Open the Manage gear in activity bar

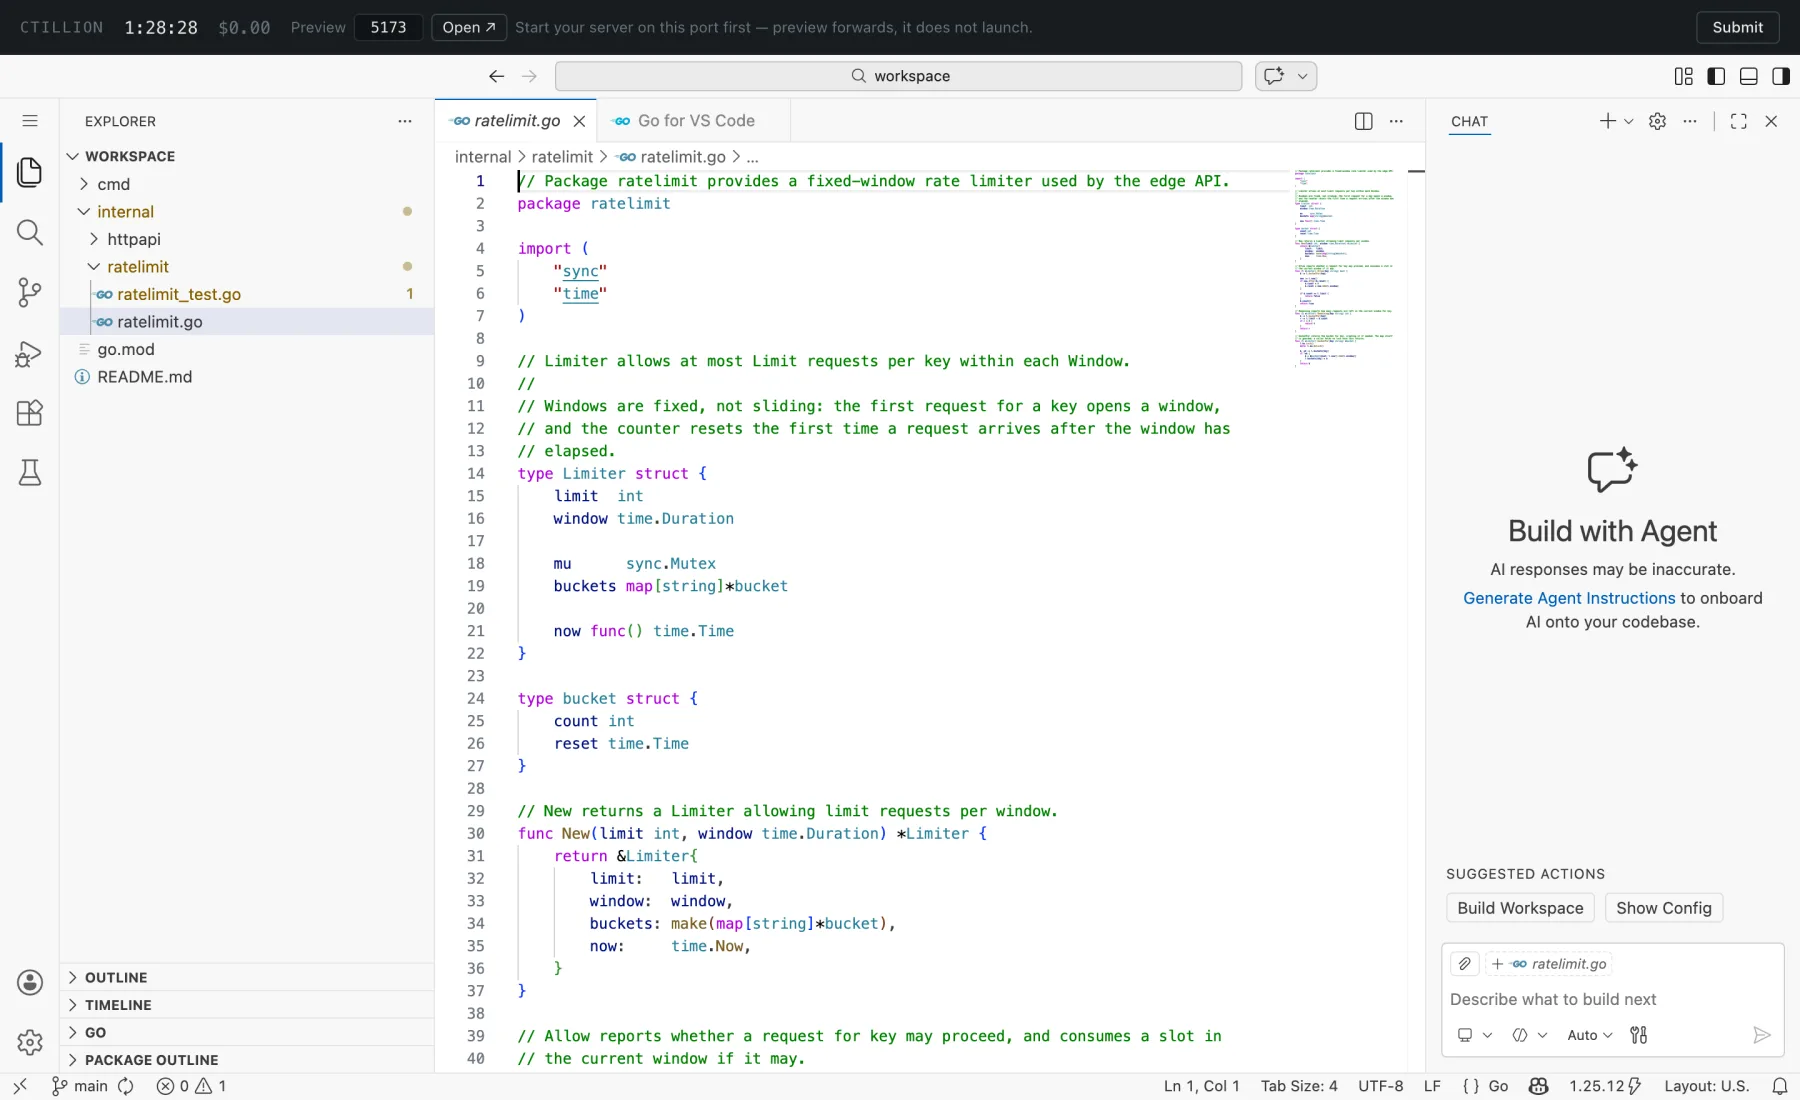pyautogui.click(x=30, y=1043)
